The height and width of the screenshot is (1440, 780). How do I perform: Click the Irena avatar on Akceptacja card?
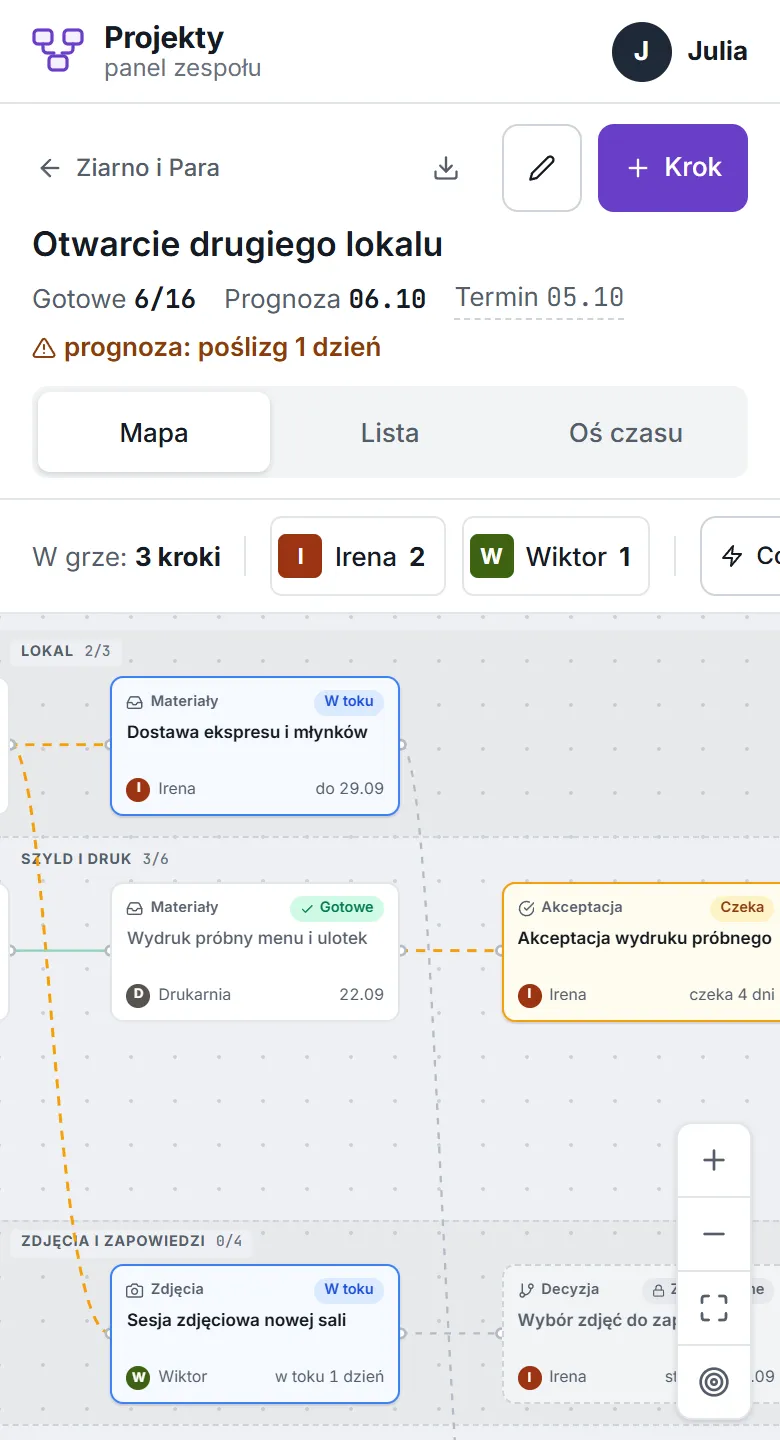pyautogui.click(x=530, y=995)
